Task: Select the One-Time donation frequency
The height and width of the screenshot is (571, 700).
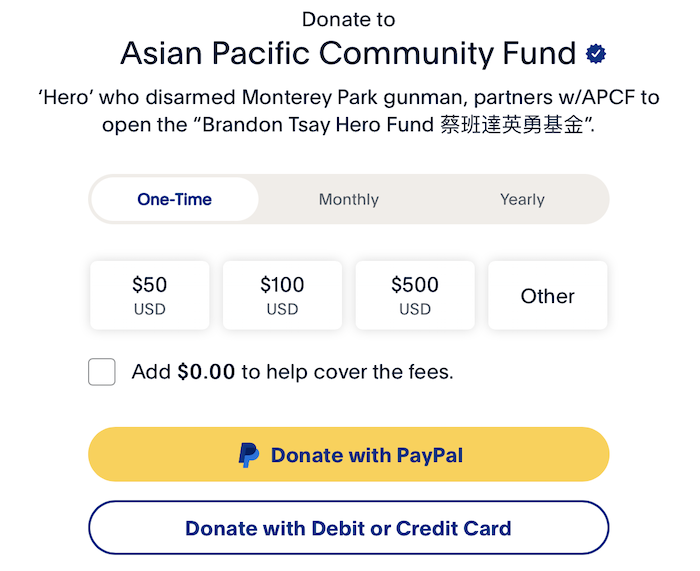Action: pos(175,199)
